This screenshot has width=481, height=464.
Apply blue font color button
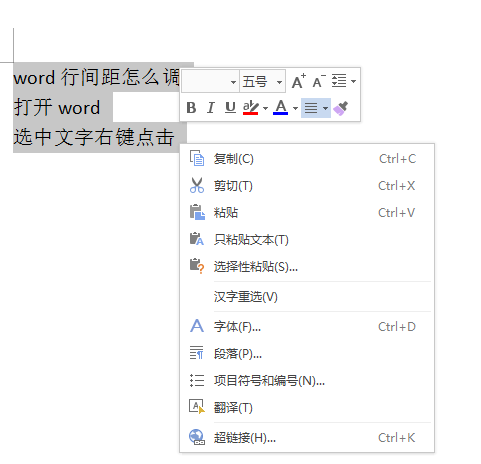[x=280, y=108]
